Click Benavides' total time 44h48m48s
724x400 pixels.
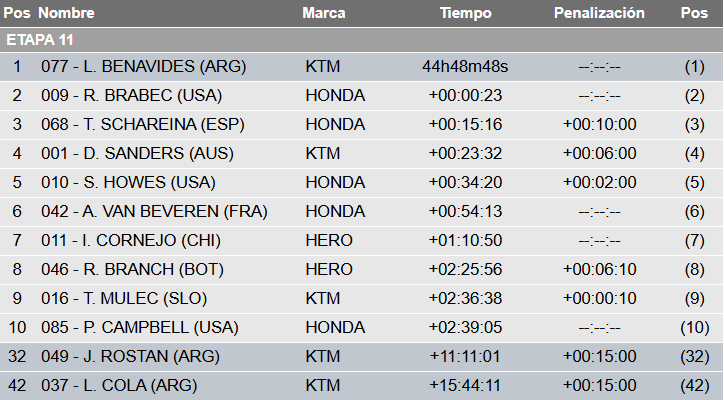pyautogui.click(x=465, y=67)
